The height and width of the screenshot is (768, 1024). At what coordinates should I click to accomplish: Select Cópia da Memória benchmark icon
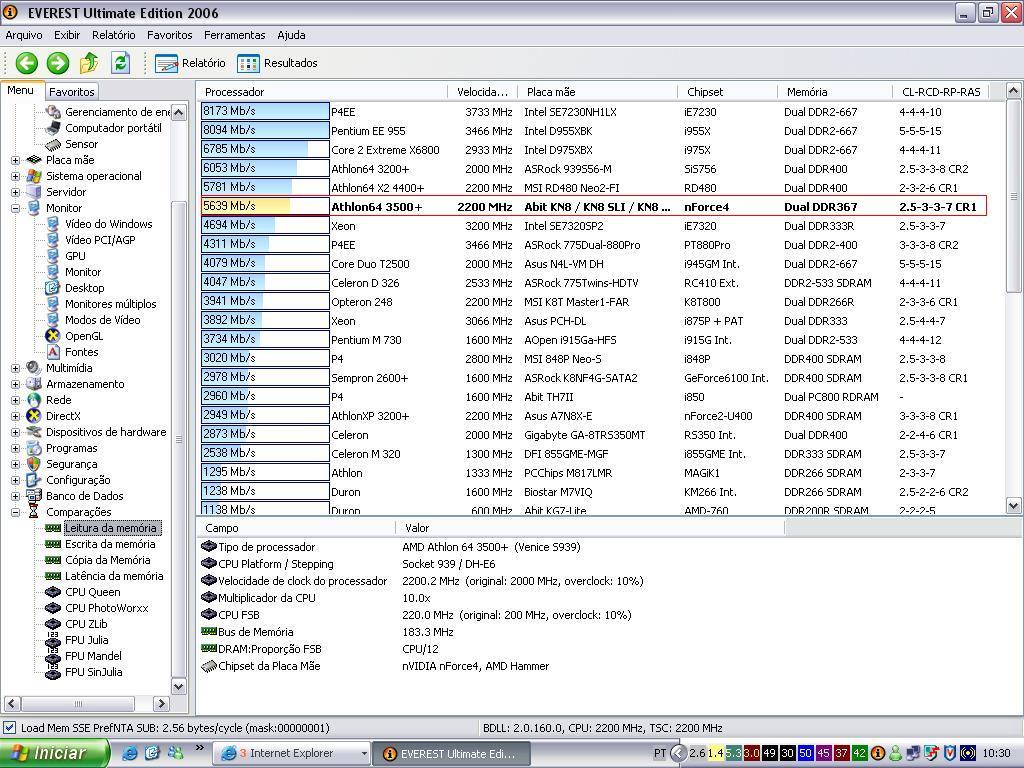pyautogui.click(x=53, y=560)
